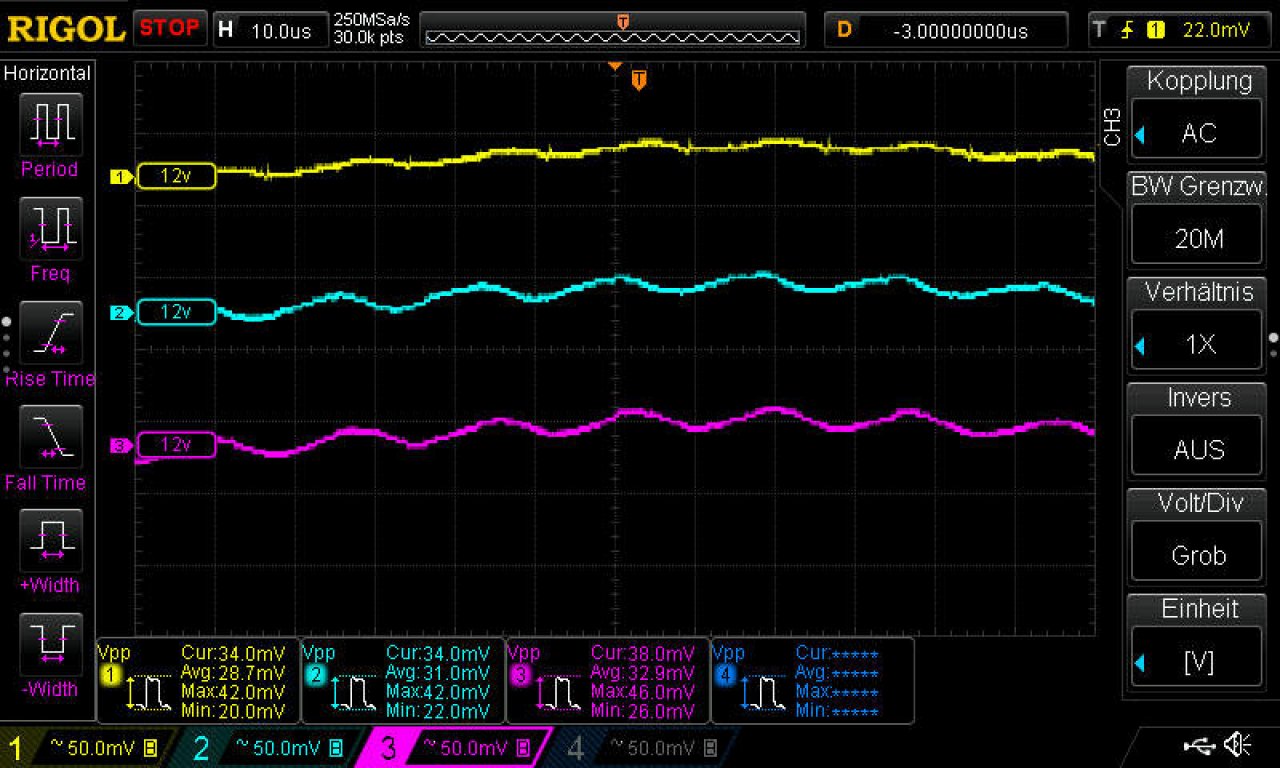Select the Rise Time measurement icon
The image size is (1280, 768).
(x=50, y=333)
